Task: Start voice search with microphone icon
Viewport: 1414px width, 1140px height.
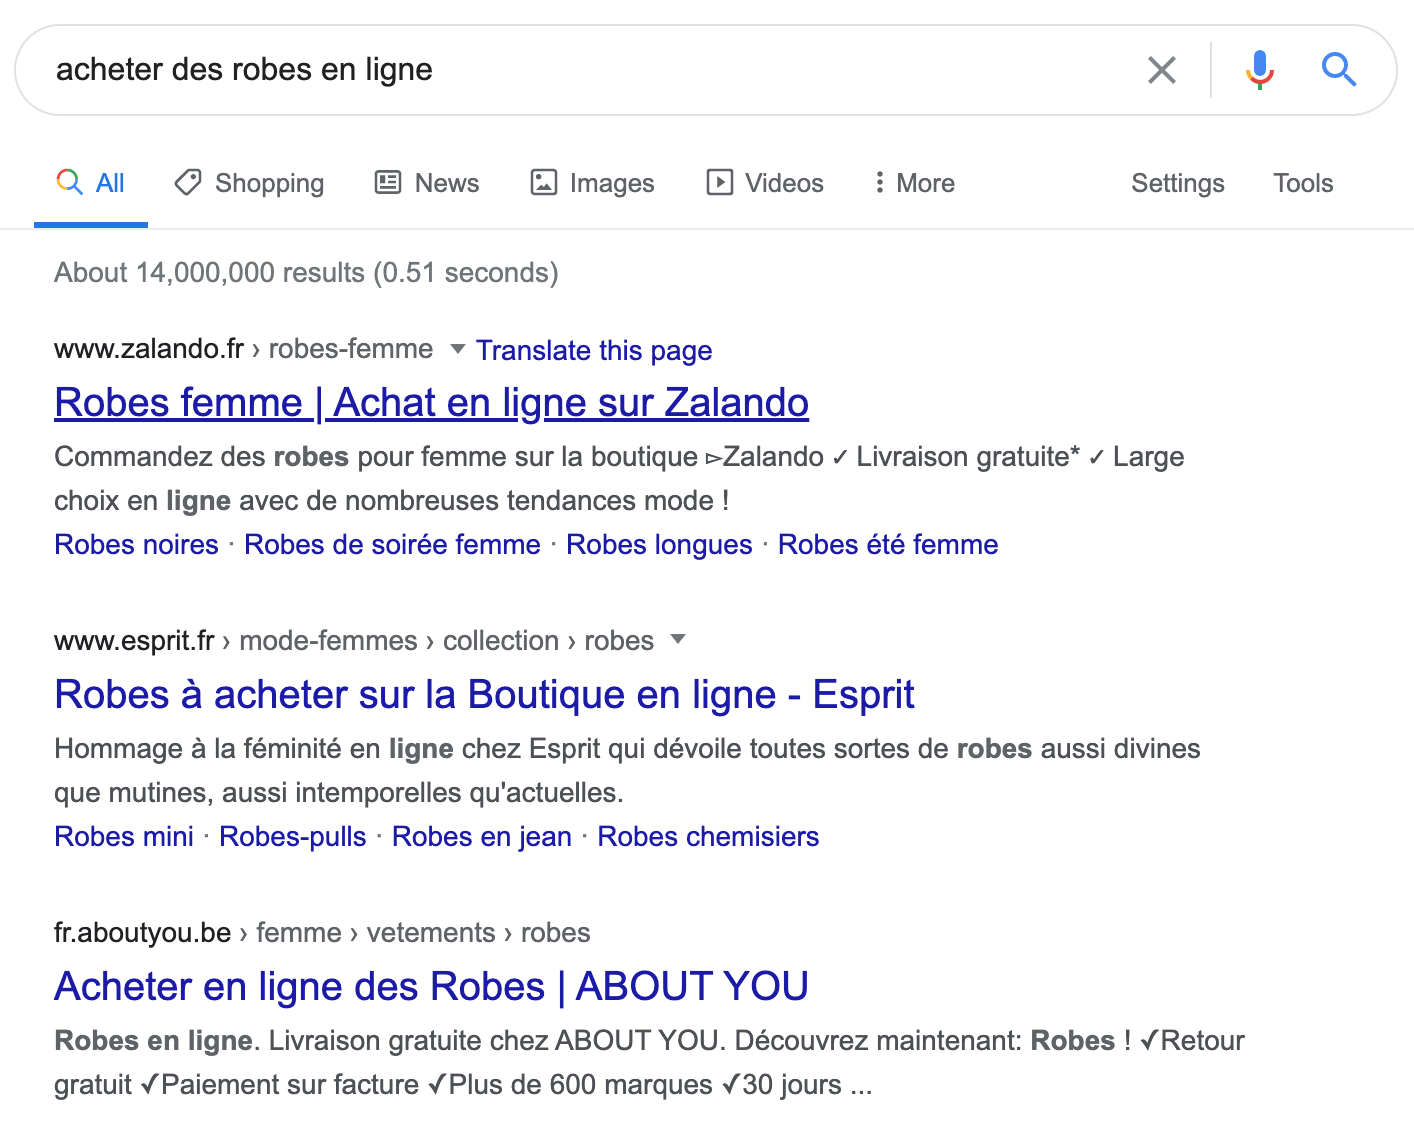Action: (1259, 70)
